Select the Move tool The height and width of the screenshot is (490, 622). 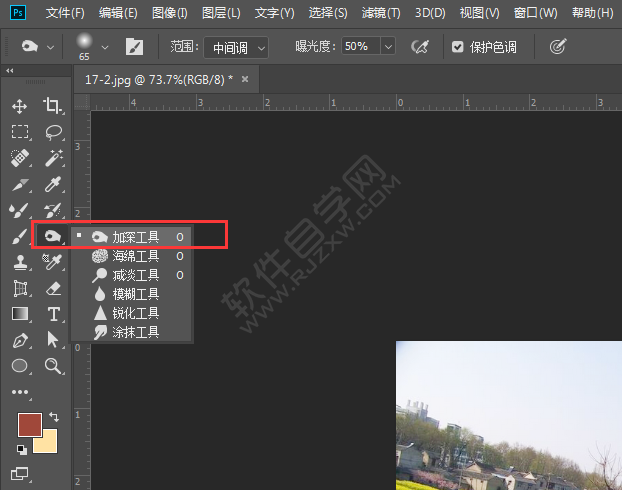(19, 106)
